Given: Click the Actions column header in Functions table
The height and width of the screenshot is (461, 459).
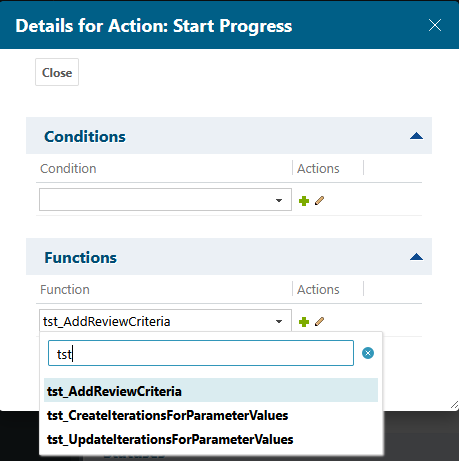Looking at the screenshot, I should tap(318, 290).
